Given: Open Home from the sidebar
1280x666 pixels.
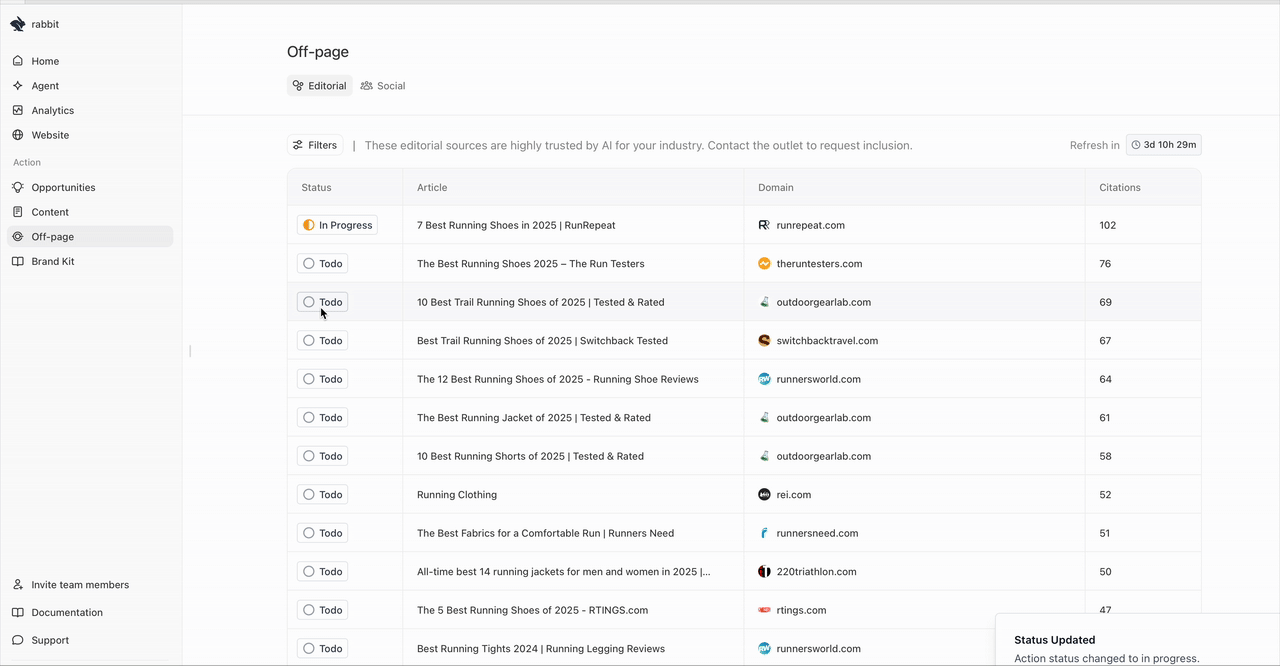Looking at the screenshot, I should (45, 61).
